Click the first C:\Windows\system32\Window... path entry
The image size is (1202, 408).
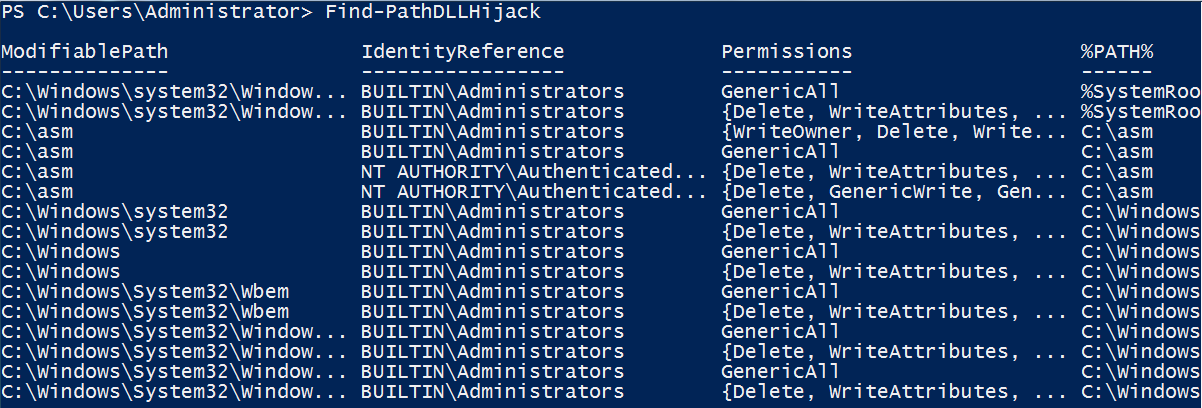(175, 91)
